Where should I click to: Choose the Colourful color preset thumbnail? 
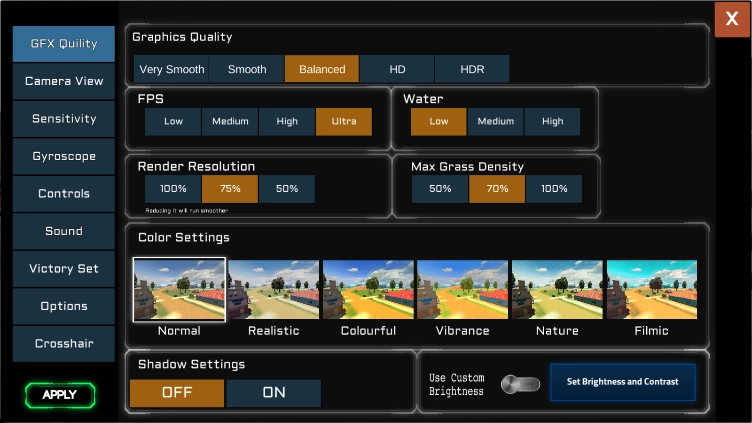[x=368, y=290]
